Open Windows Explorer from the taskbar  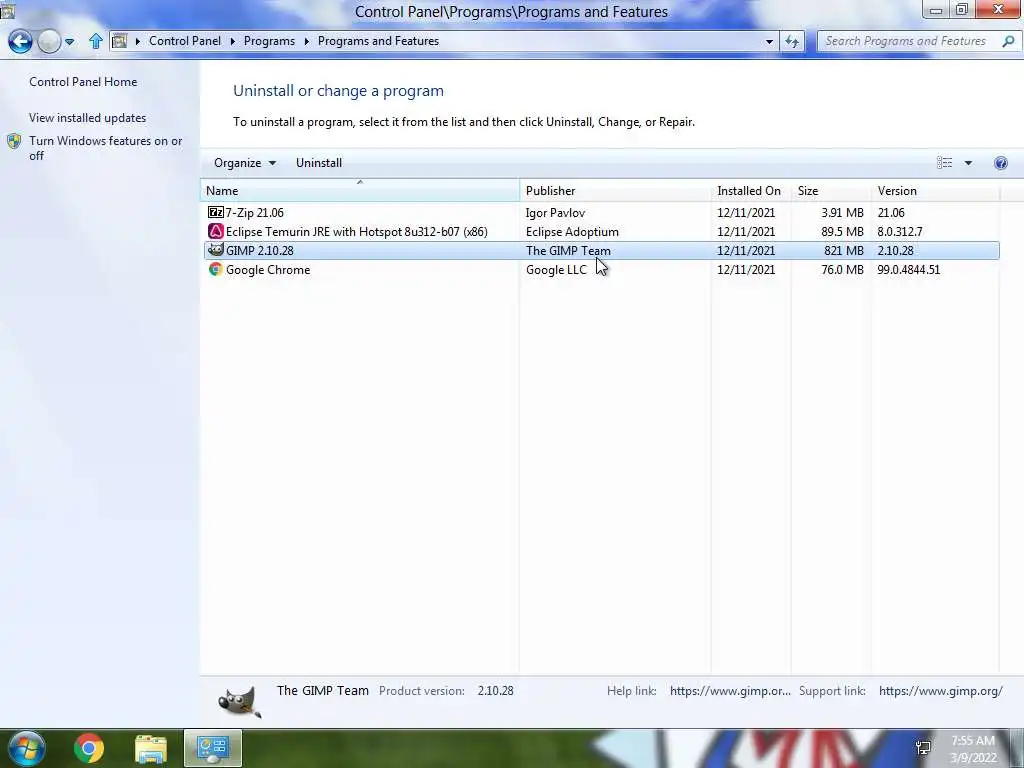(x=151, y=748)
